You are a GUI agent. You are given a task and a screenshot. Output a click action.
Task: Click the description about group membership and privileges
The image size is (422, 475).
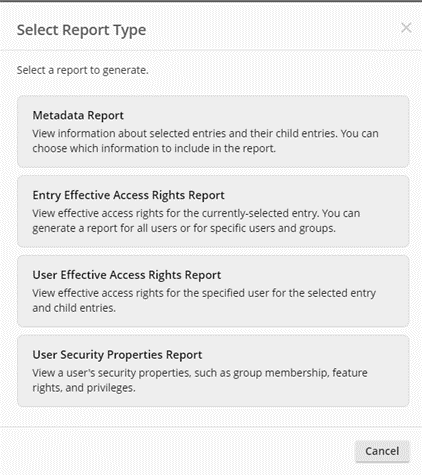[200, 380]
